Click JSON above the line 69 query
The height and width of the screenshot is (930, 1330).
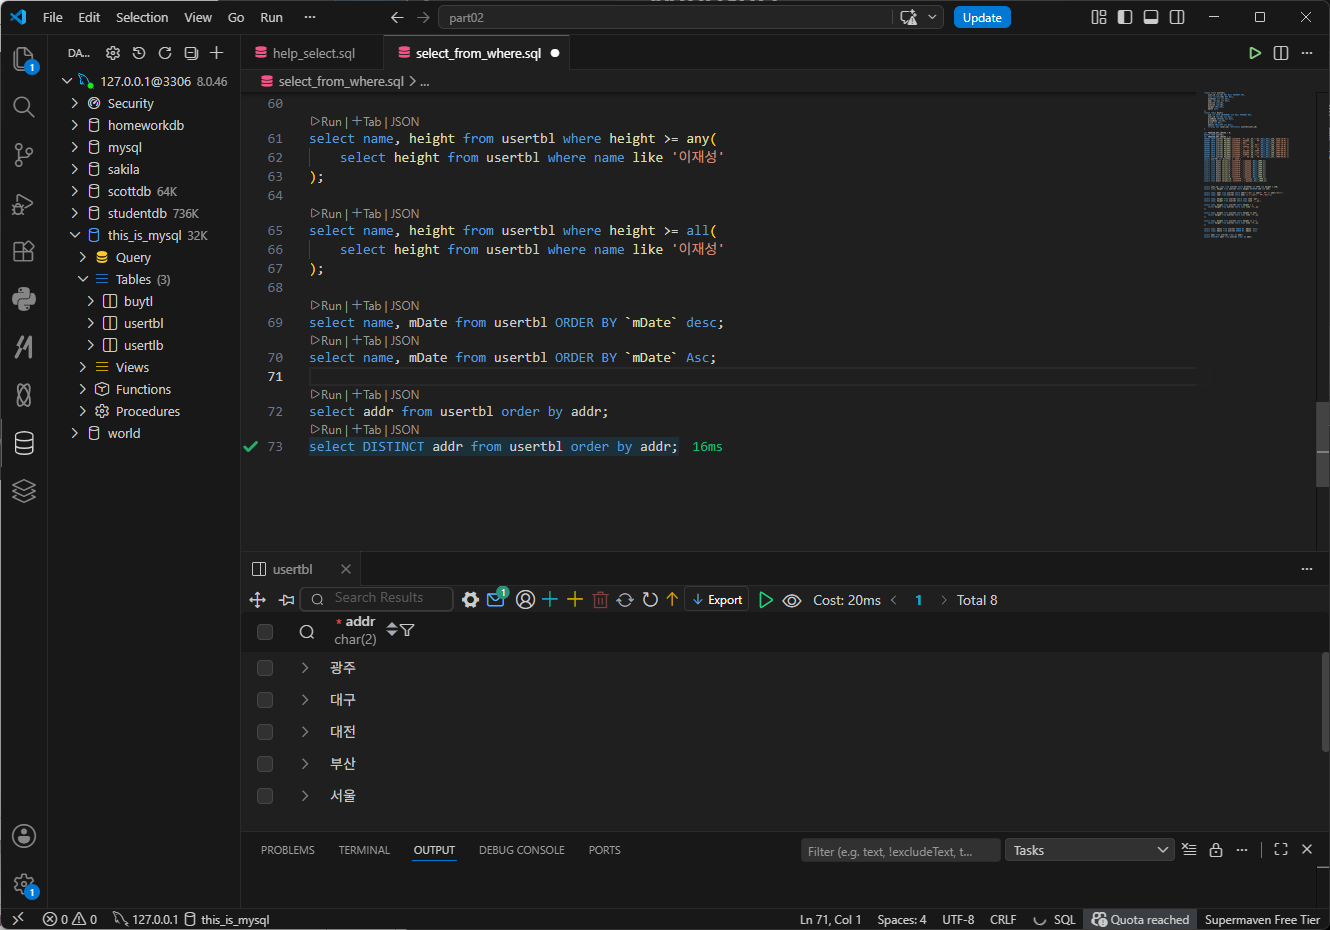(405, 305)
